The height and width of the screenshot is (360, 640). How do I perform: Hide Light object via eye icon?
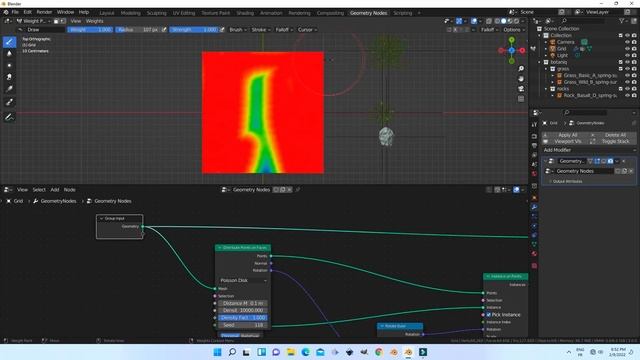[x=627, y=55]
